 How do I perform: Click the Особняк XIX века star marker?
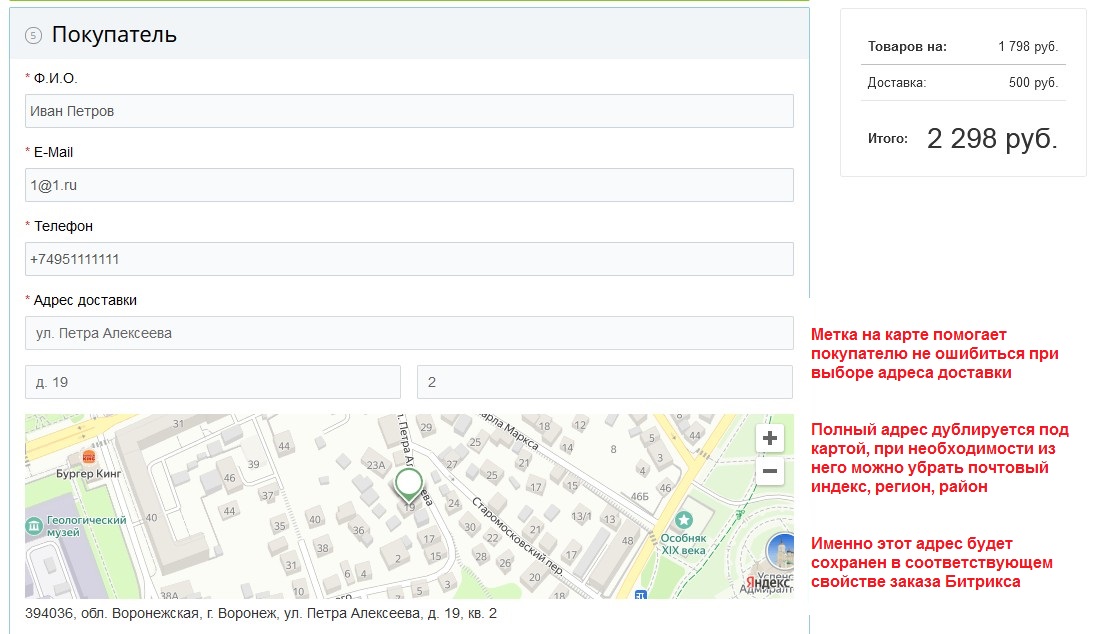click(x=684, y=520)
